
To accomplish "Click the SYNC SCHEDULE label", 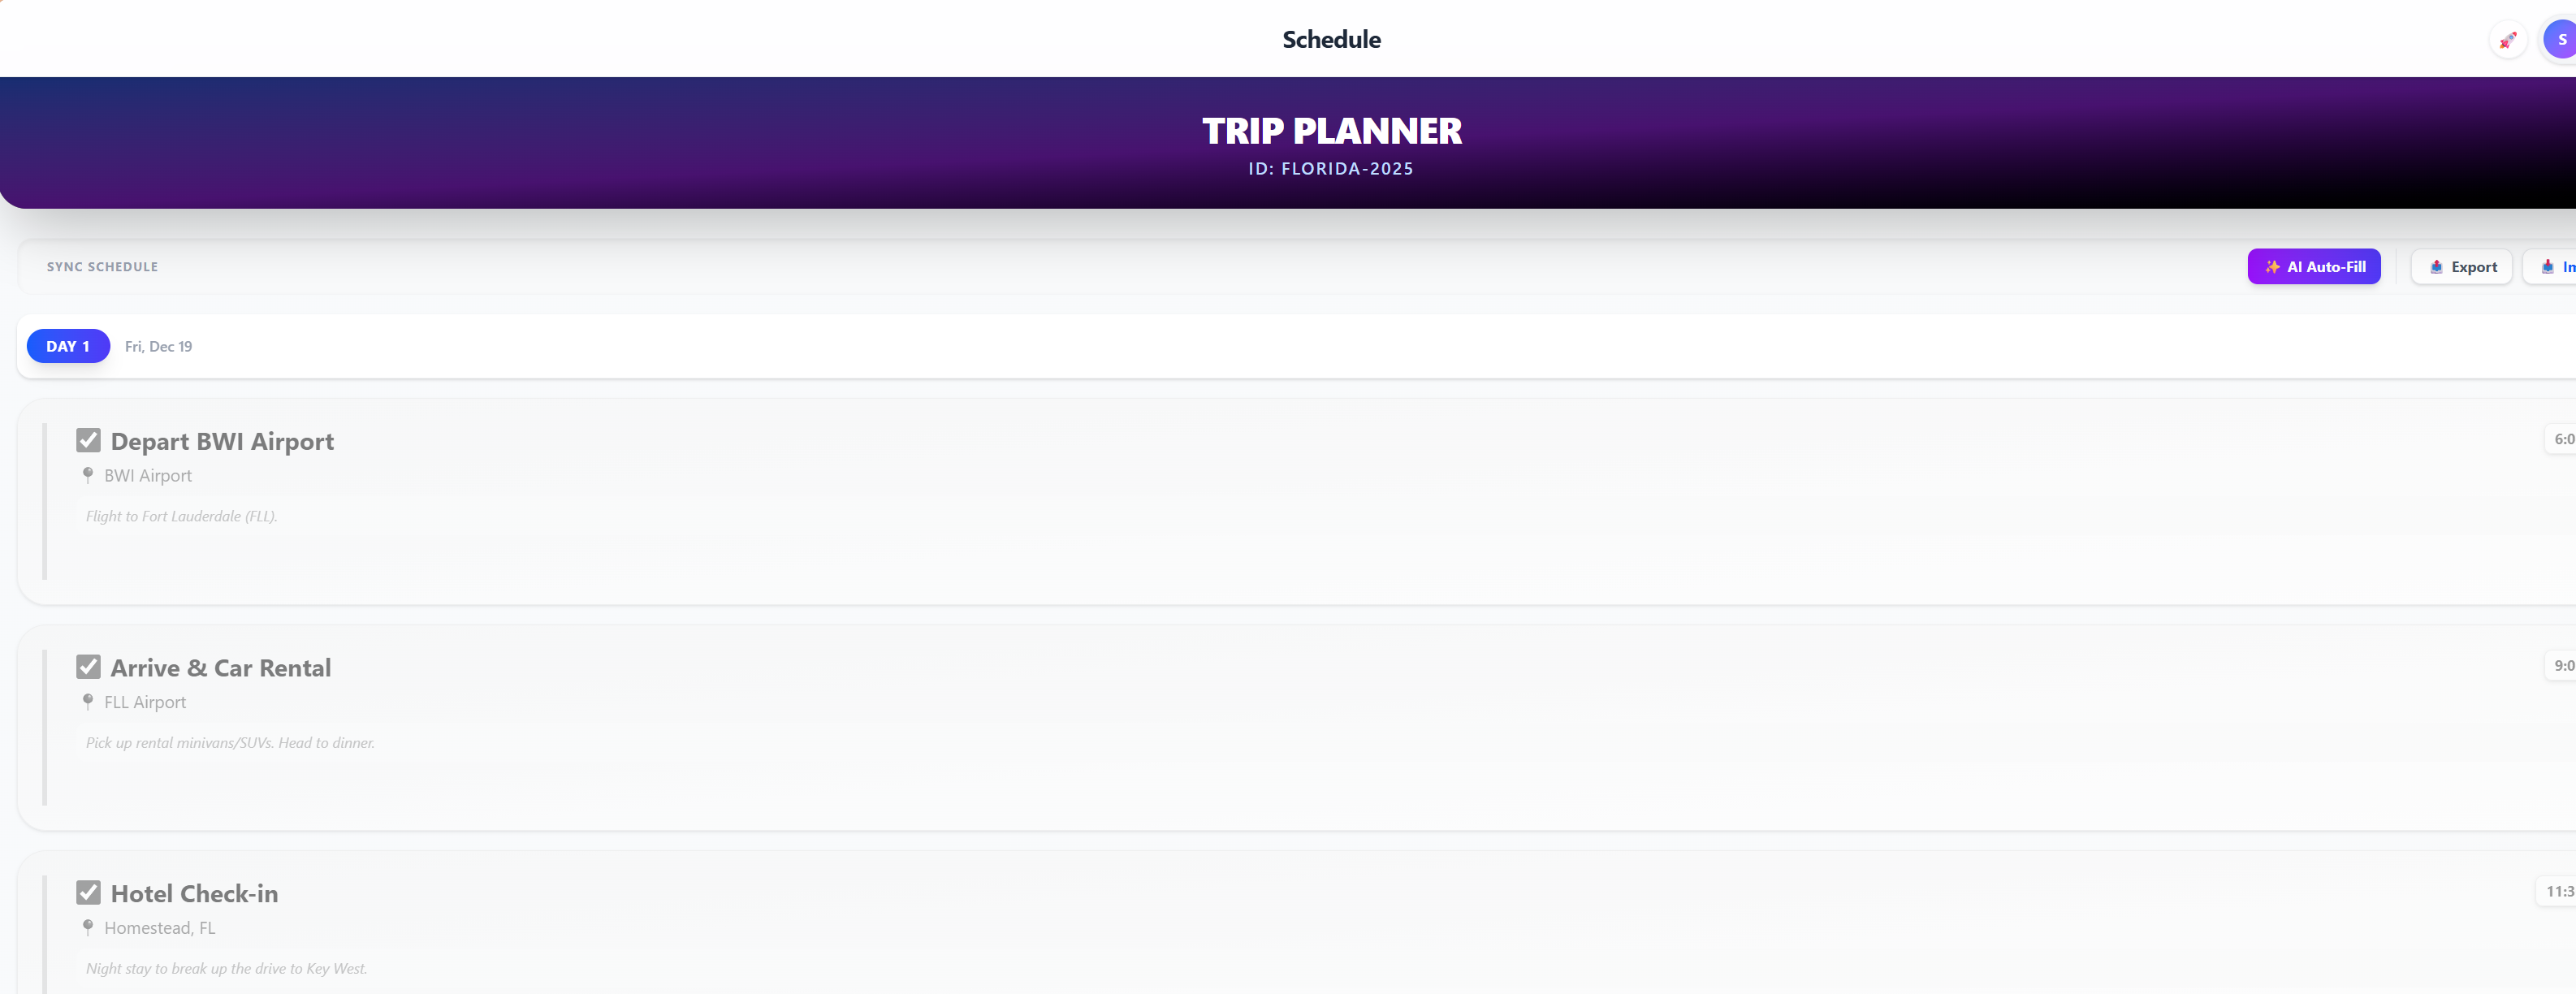I will (x=102, y=266).
